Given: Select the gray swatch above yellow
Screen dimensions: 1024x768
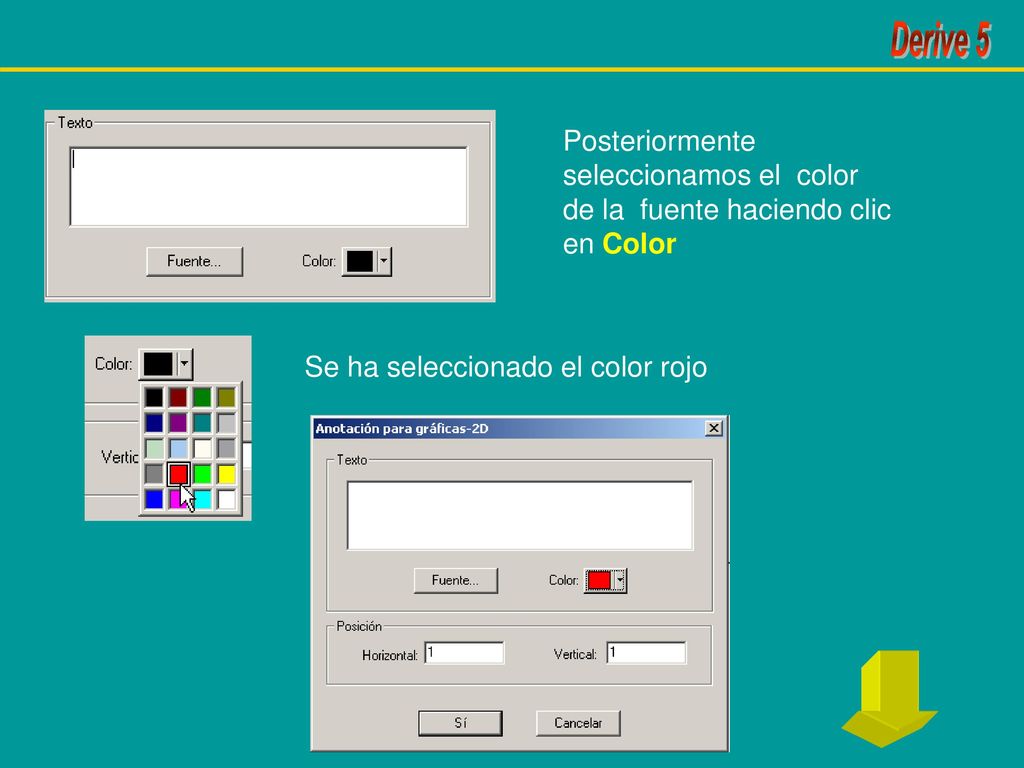Looking at the screenshot, I should coord(227,448).
